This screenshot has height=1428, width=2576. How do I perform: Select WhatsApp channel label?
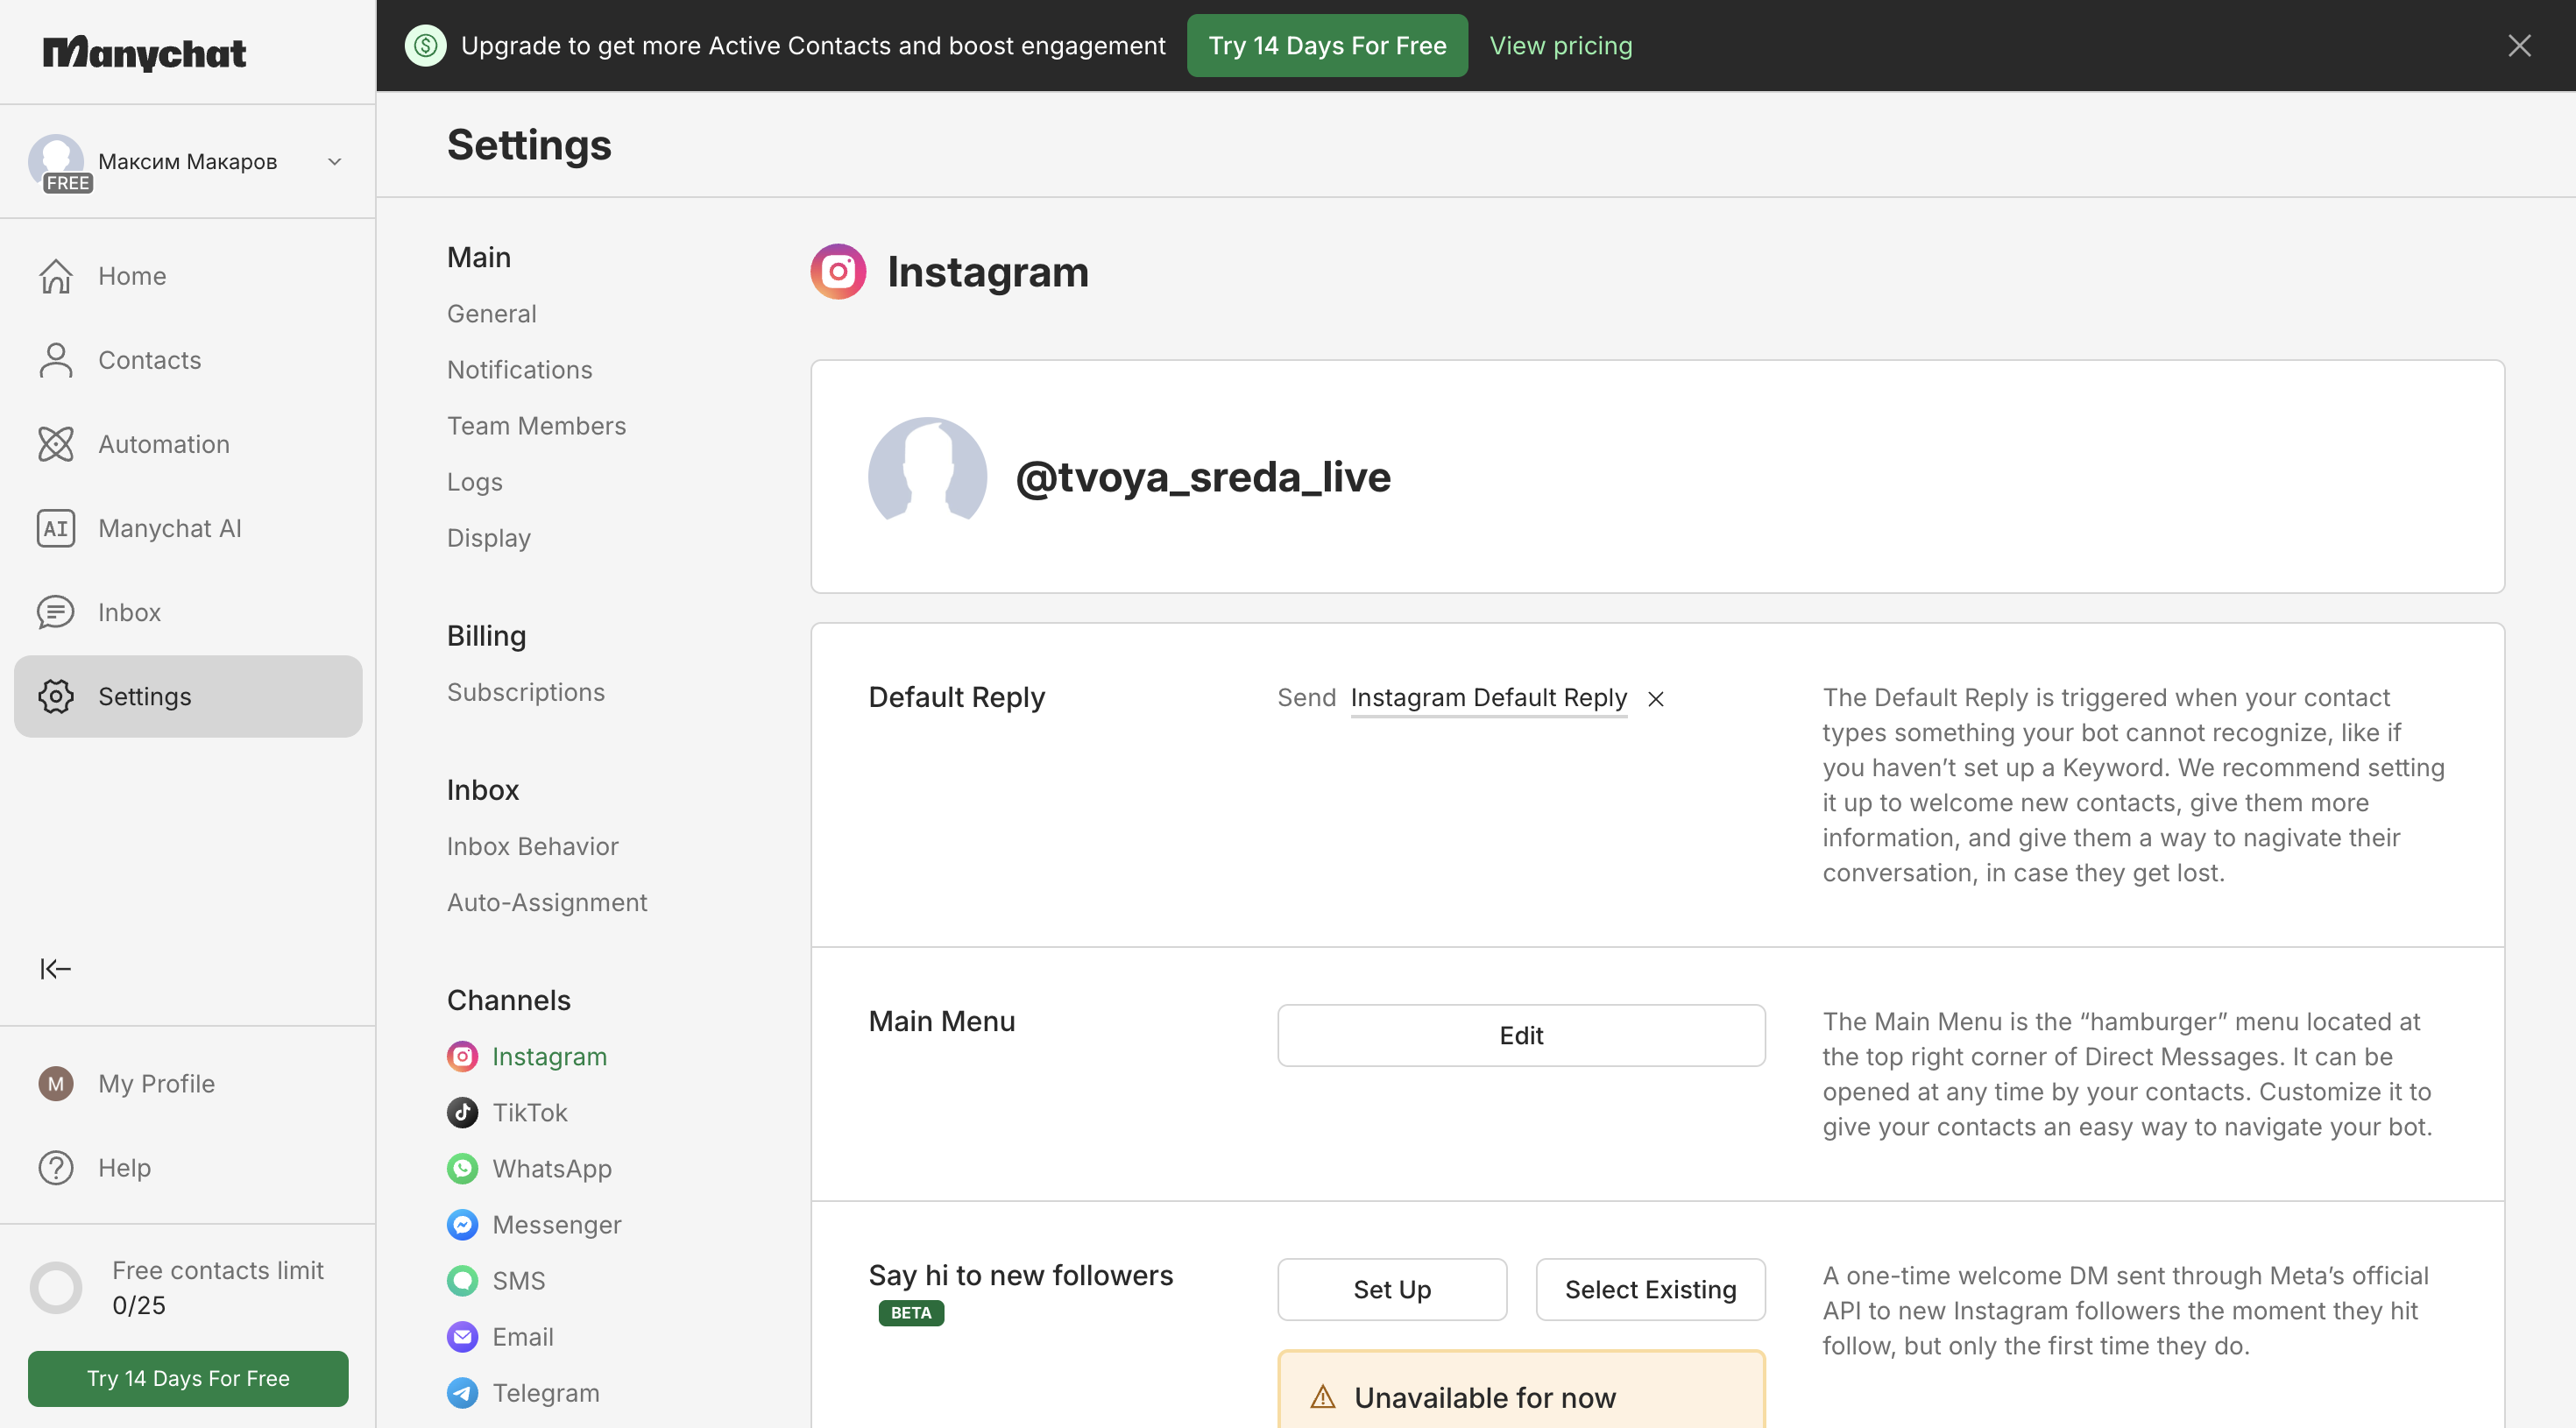(551, 1168)
